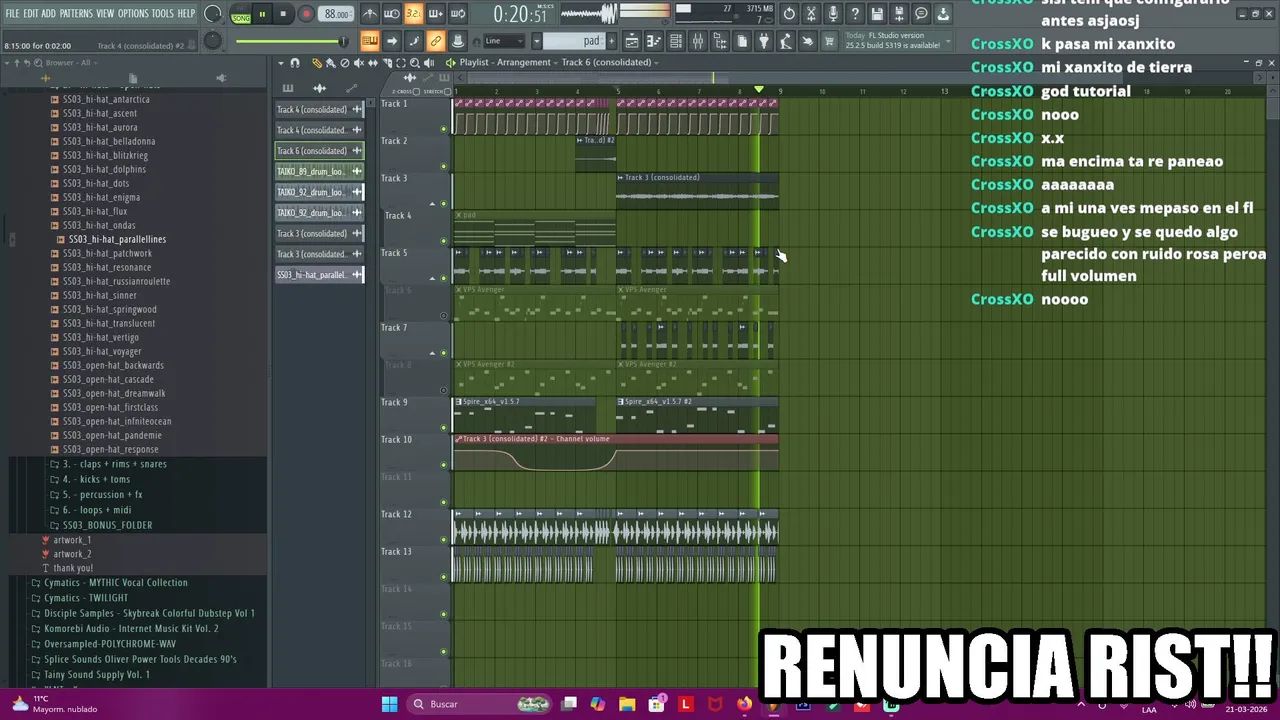Viewport: 1280px width, 720px height.
Task: Toggle the magnet snap icon in Playlist
Action: point(295,63)
